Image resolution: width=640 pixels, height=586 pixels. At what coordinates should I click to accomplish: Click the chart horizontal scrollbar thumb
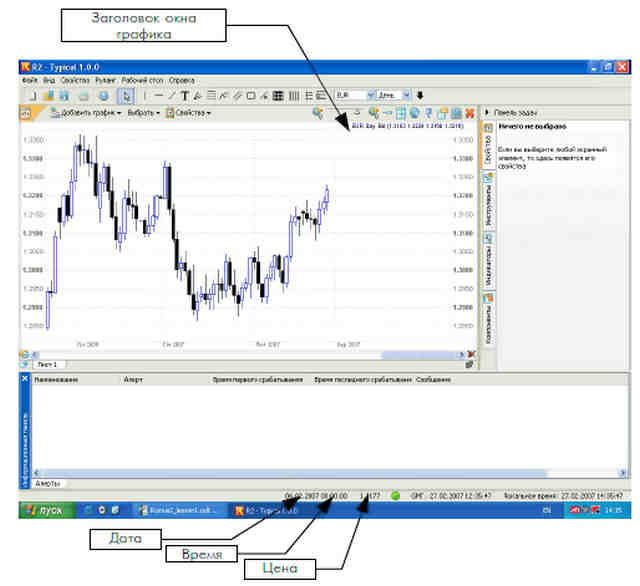pos(419,355)
